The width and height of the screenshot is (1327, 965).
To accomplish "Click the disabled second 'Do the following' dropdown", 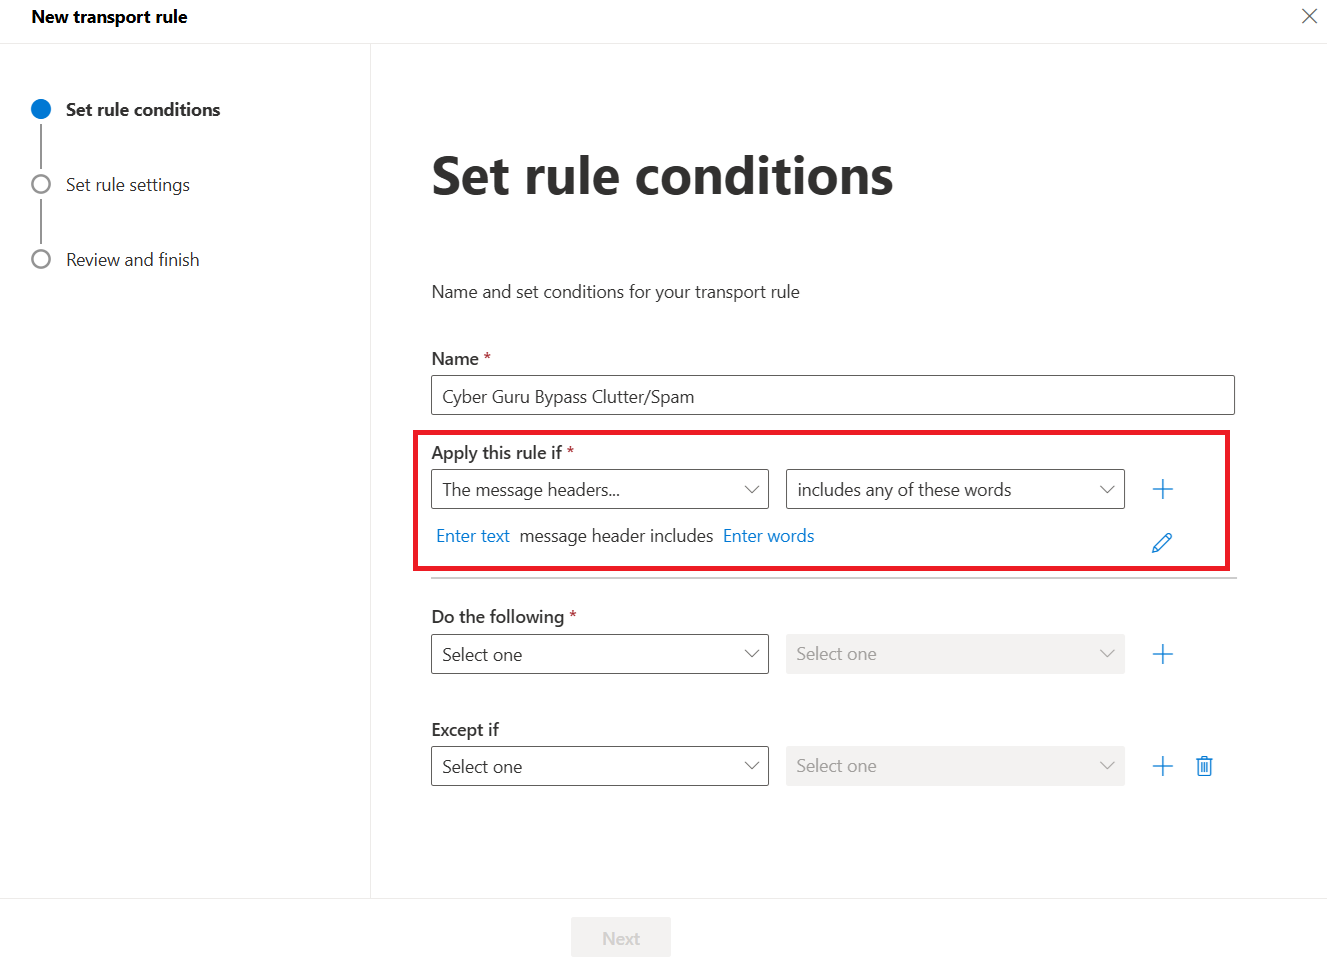I will [x=955, y=654].
